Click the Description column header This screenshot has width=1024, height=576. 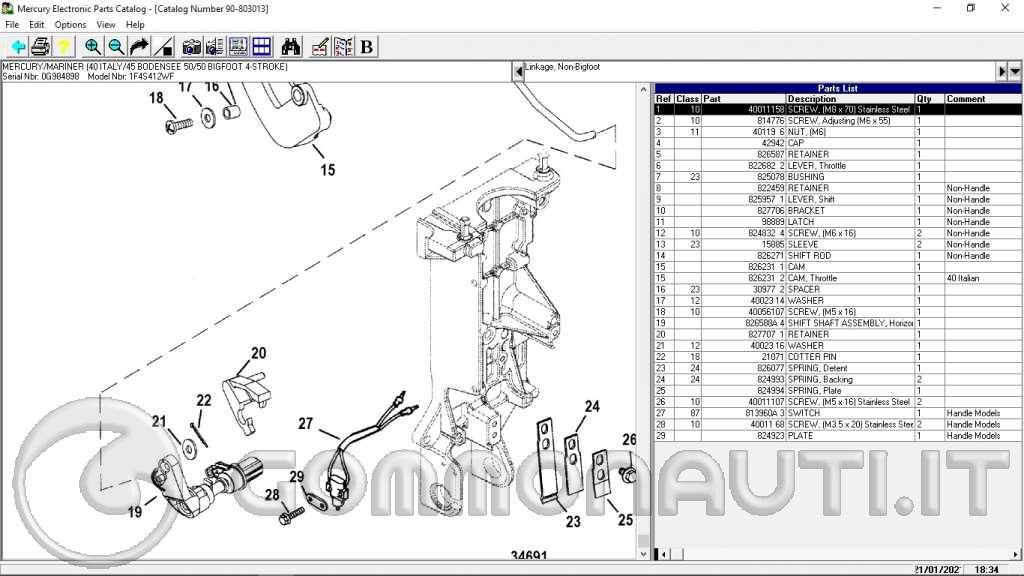(850, 99)
